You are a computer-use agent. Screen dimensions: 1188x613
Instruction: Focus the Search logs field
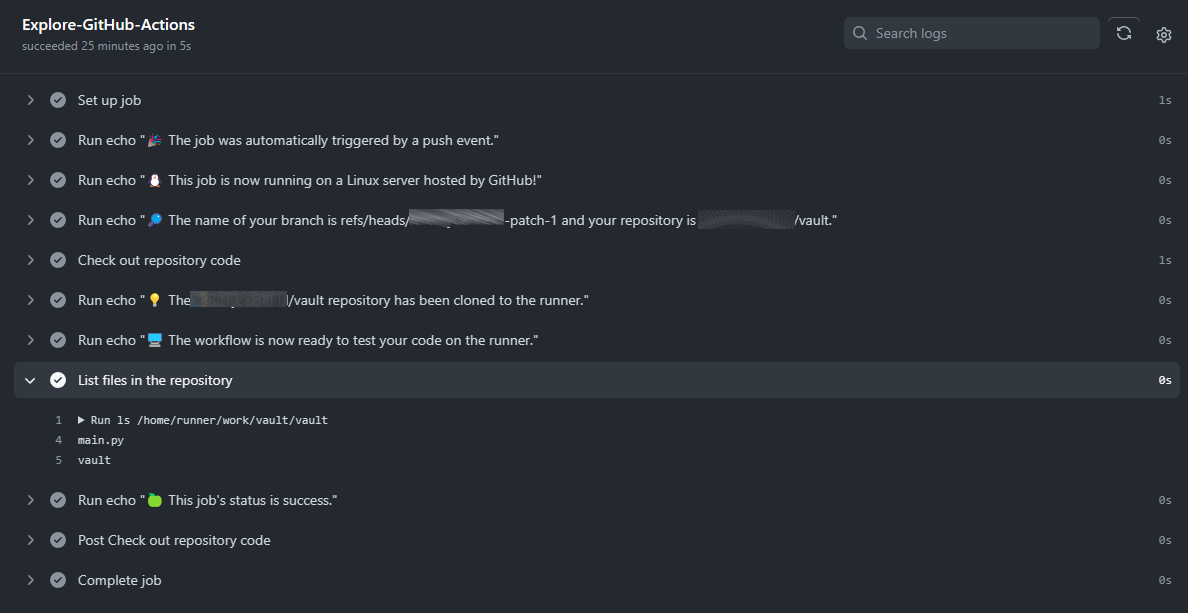972,33
